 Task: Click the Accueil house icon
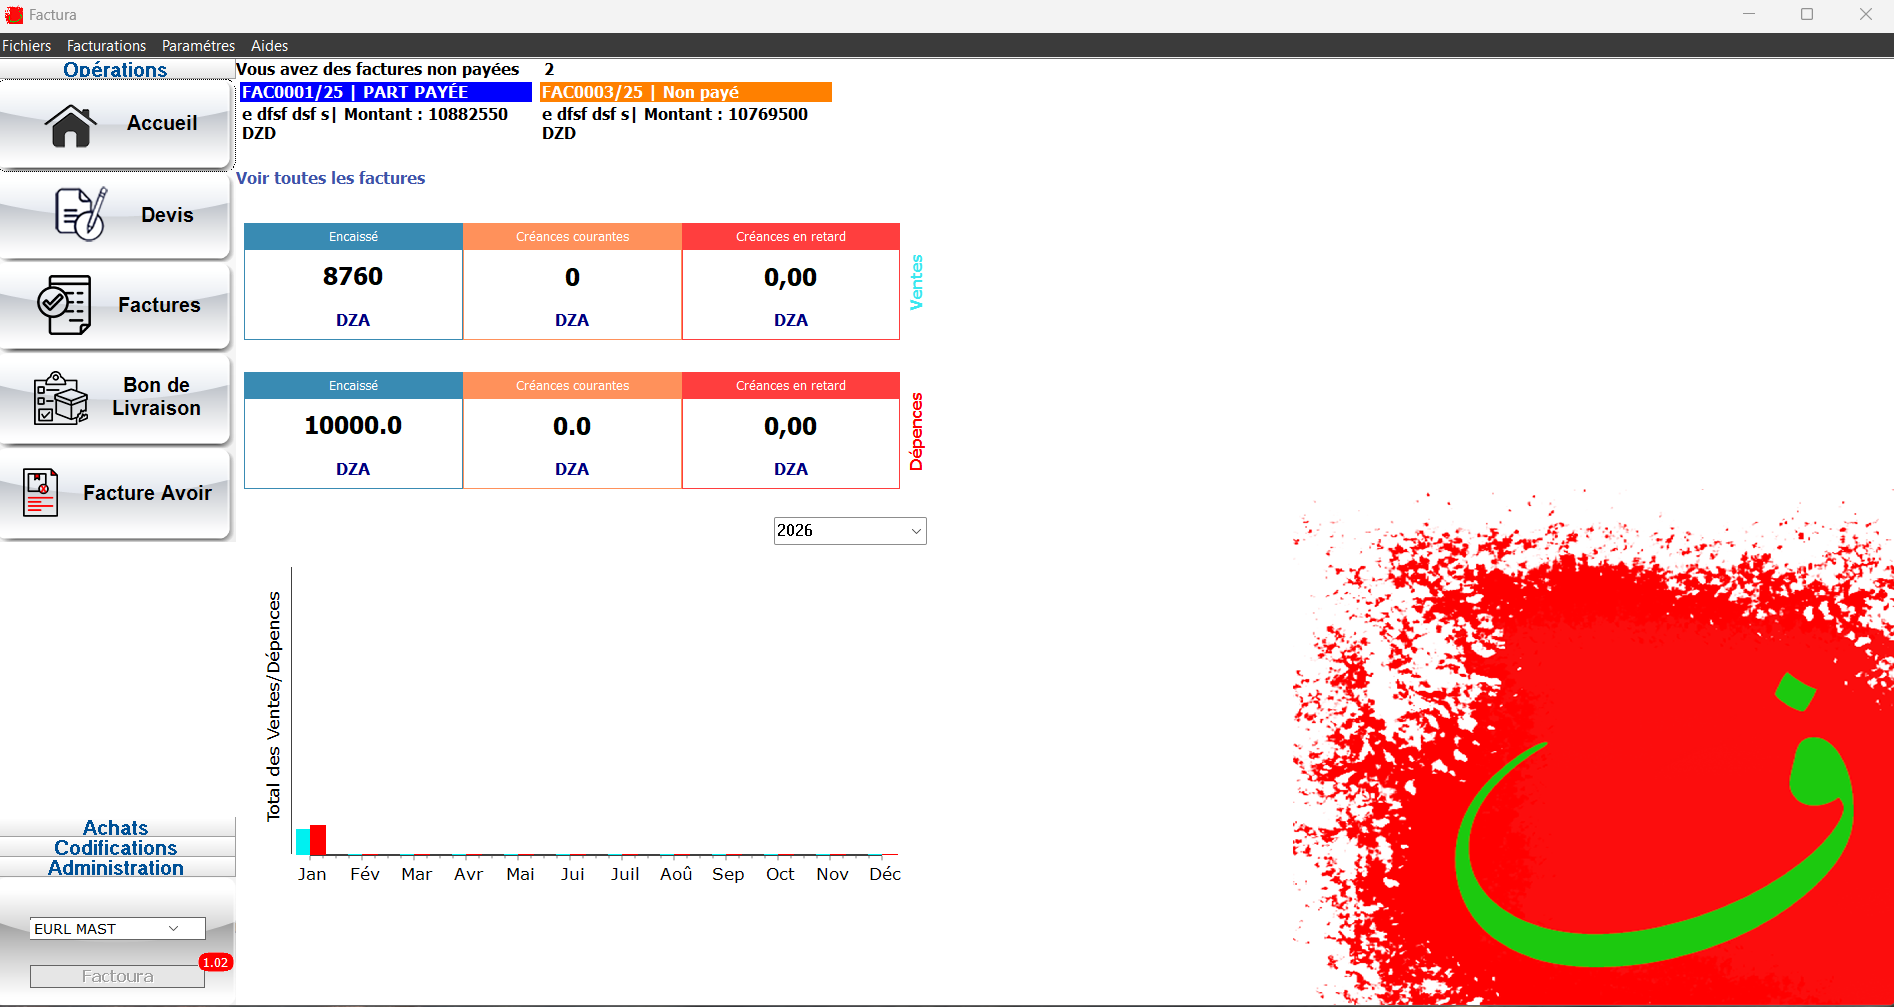click(71, 126)
